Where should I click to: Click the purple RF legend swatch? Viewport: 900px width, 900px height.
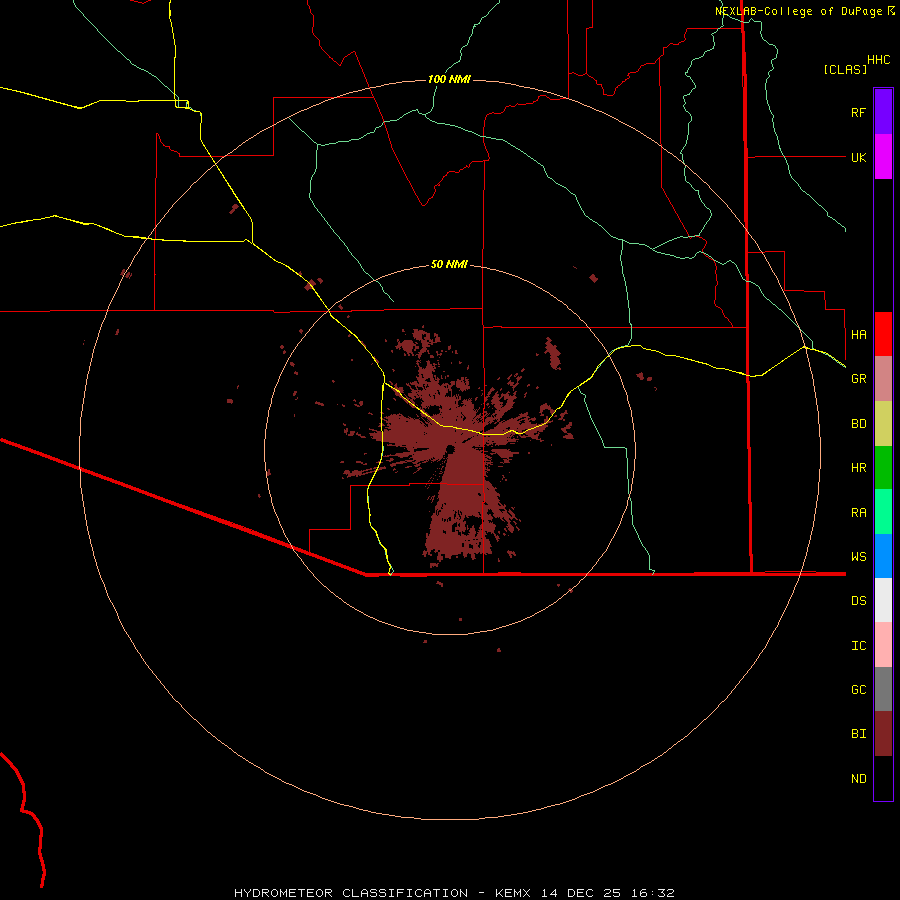pos(883,112)
